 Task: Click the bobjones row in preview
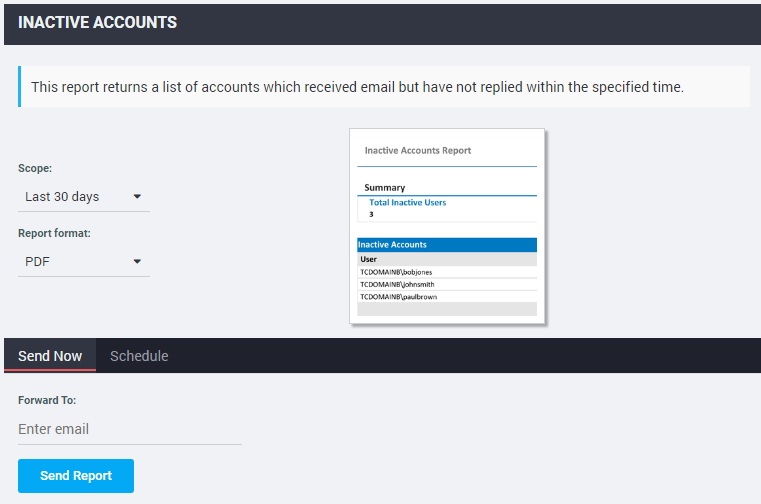pos(447,272)
